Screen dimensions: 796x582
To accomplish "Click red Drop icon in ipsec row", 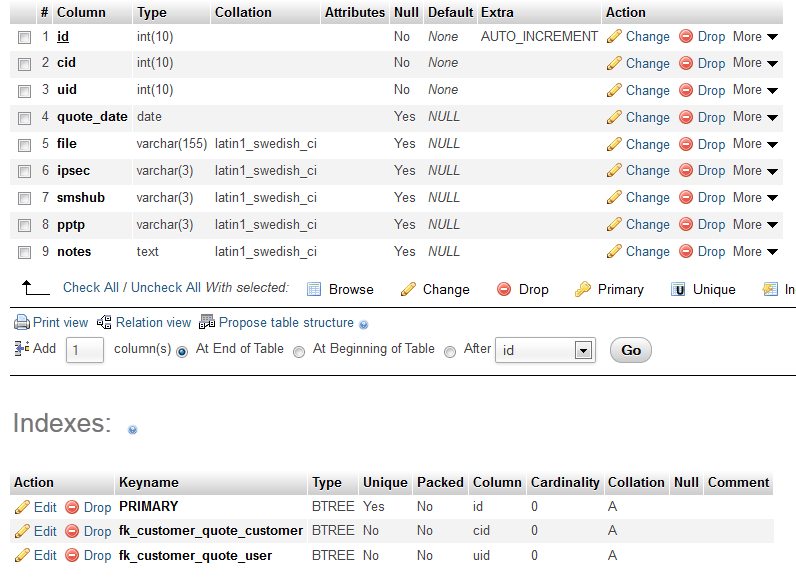I will point(686,170).
